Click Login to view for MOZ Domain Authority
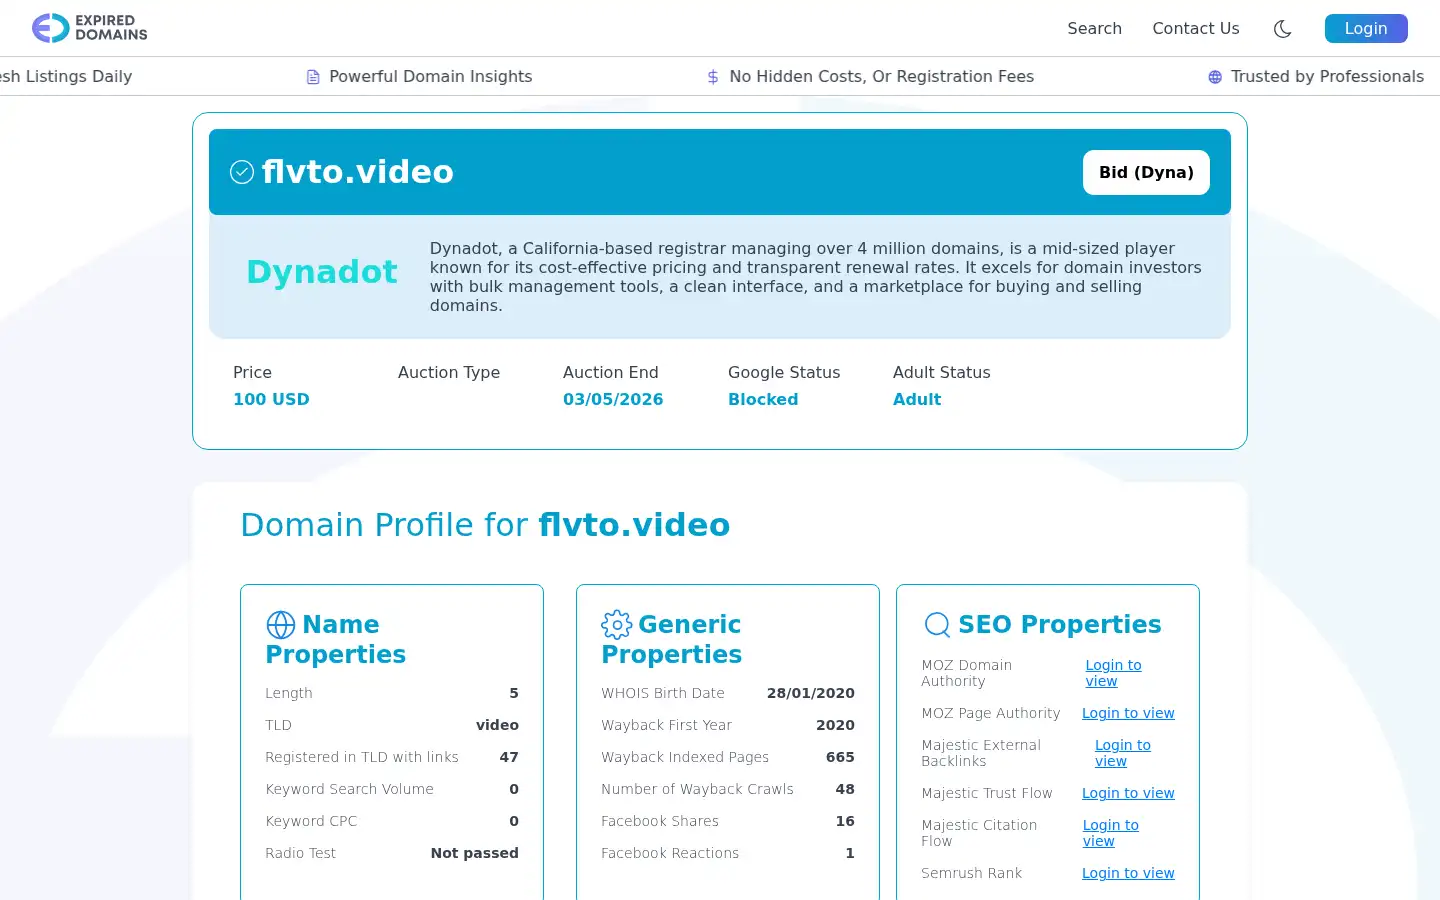This screenshot has height=900, width=1440. tap(1113, 673)
